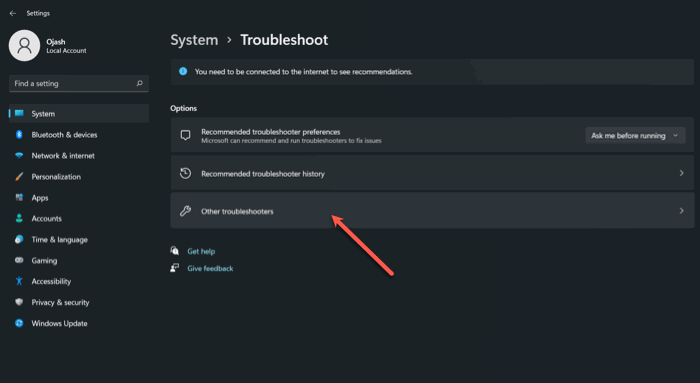Screen dimensions: 700x383
Task: Click the blue info icon in banner
Action: (x=183, y=71)
